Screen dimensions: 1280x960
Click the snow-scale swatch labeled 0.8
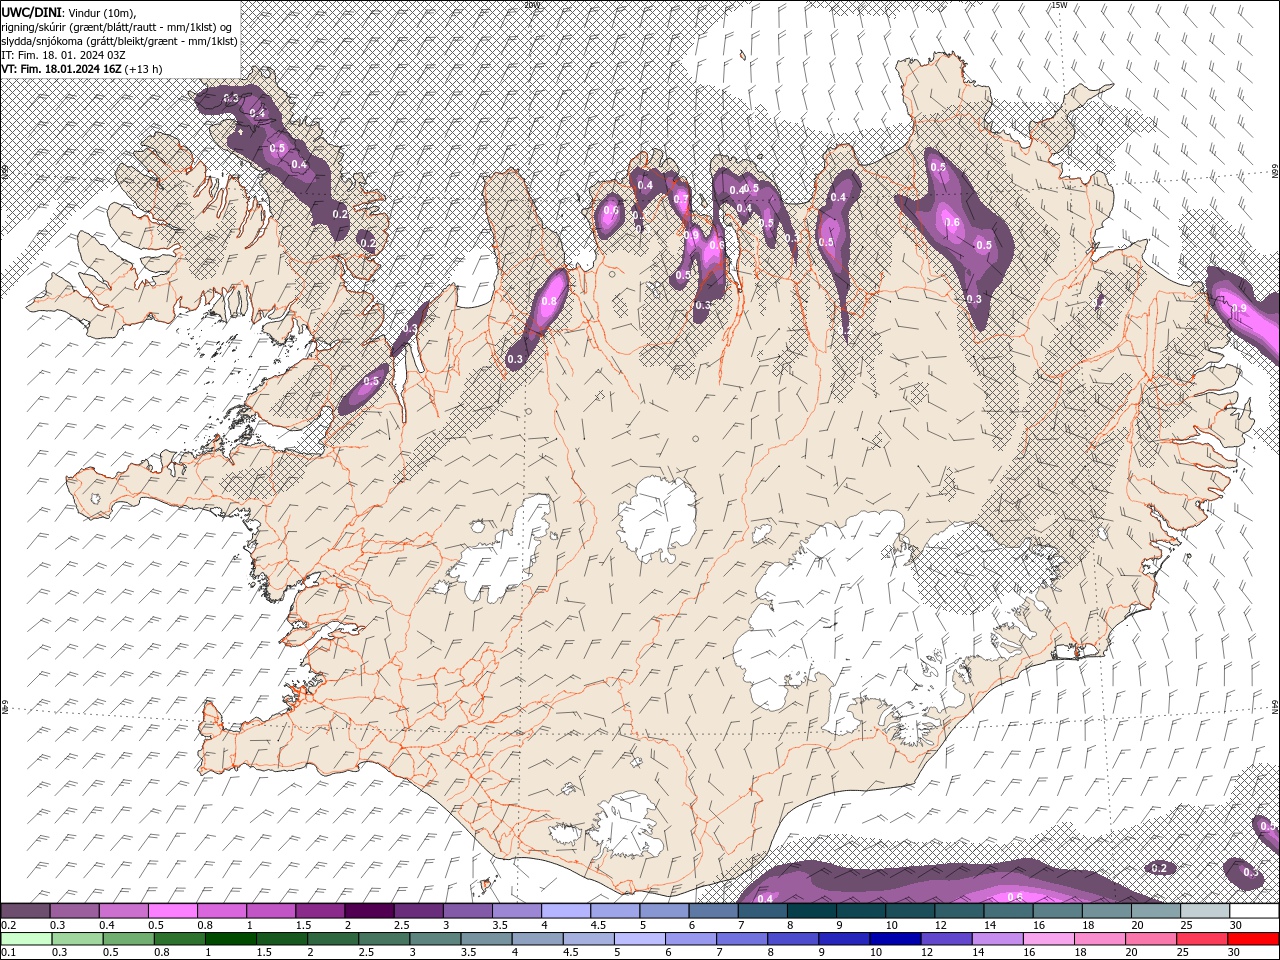[221, 911]
